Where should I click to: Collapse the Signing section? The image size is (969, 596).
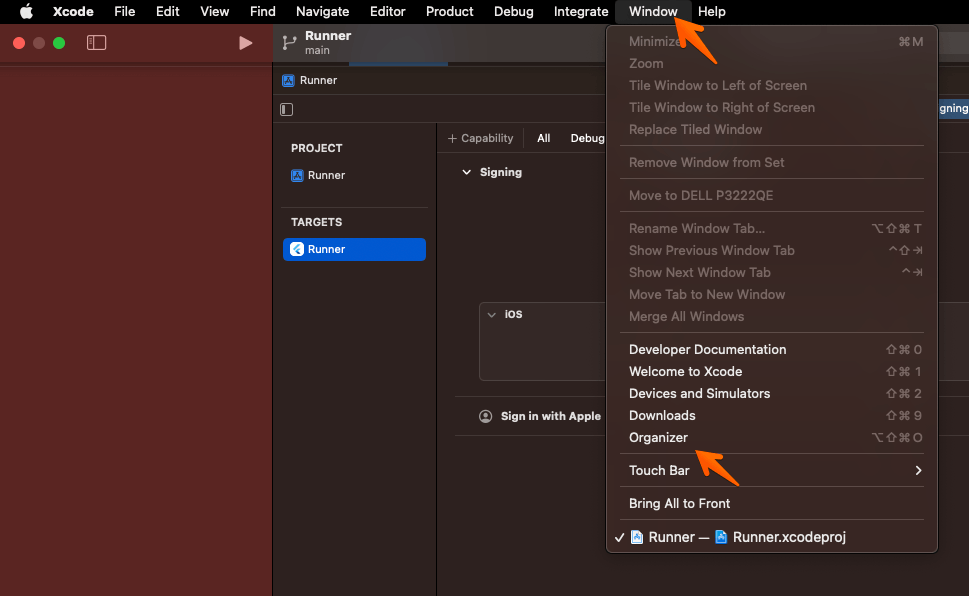[x=467, y=172]
